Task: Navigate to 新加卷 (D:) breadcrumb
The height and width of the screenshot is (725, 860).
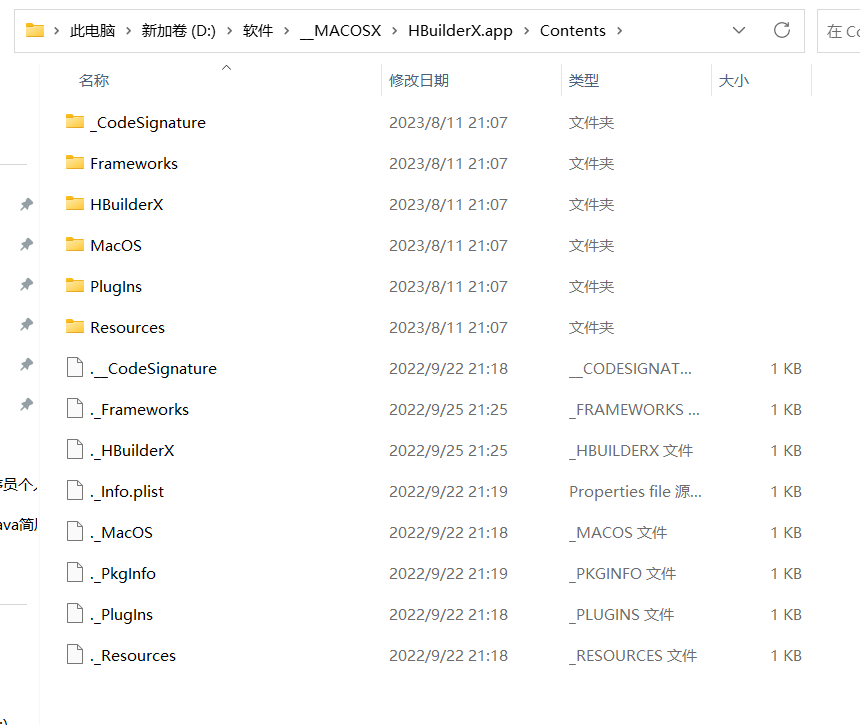Action: tap(179, 31)
